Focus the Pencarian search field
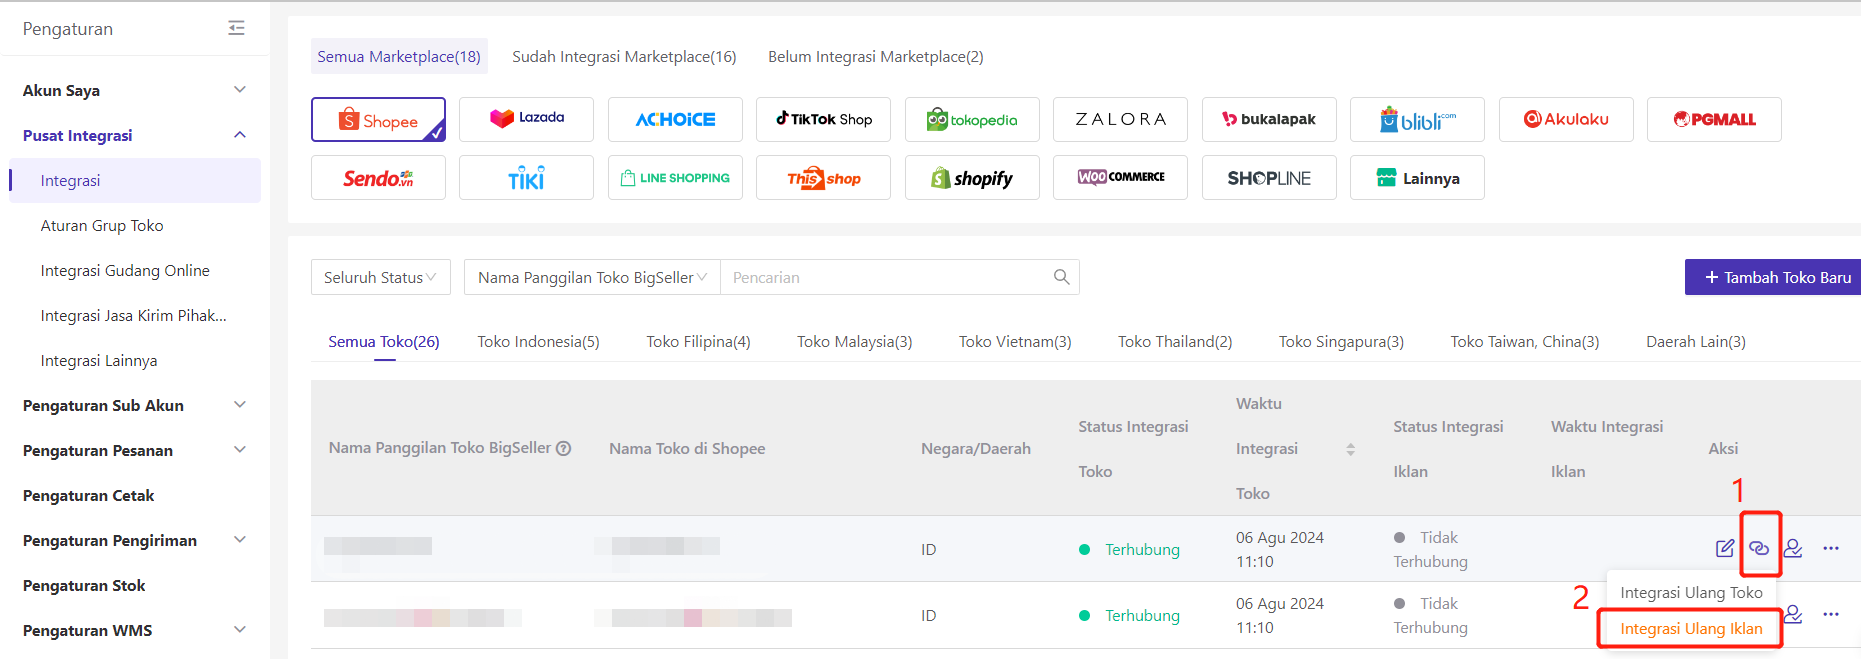Screen dimensions: 1861x659 [885, 277]
